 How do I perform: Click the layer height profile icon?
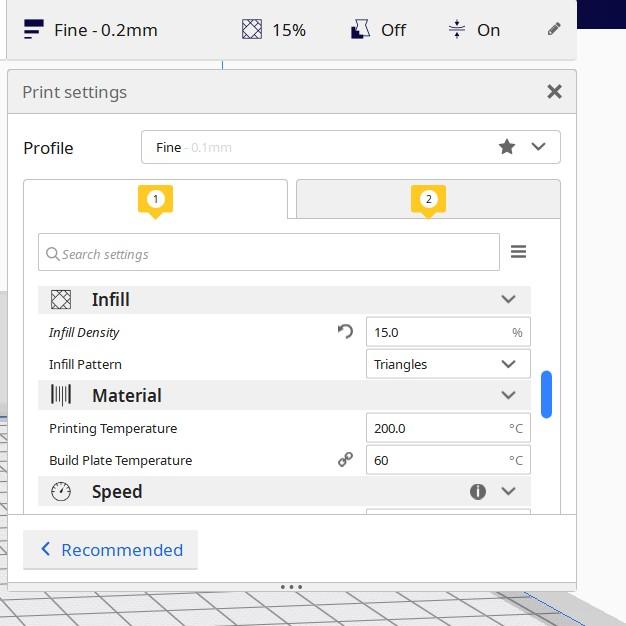[x=34, y=29]
